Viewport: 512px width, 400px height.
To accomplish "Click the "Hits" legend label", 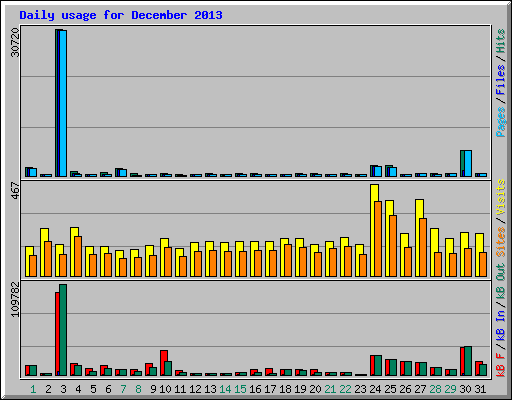I will point(500,41).
